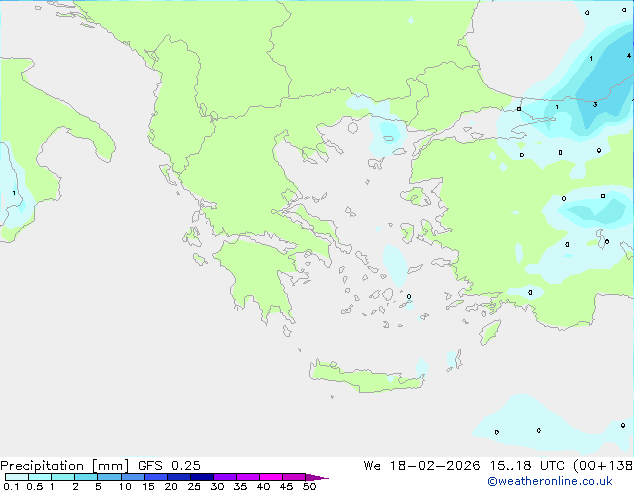Click the 1–2 mm legend color swatch
Viewport: 634px width, 490px height.
[x=63, y=477]
